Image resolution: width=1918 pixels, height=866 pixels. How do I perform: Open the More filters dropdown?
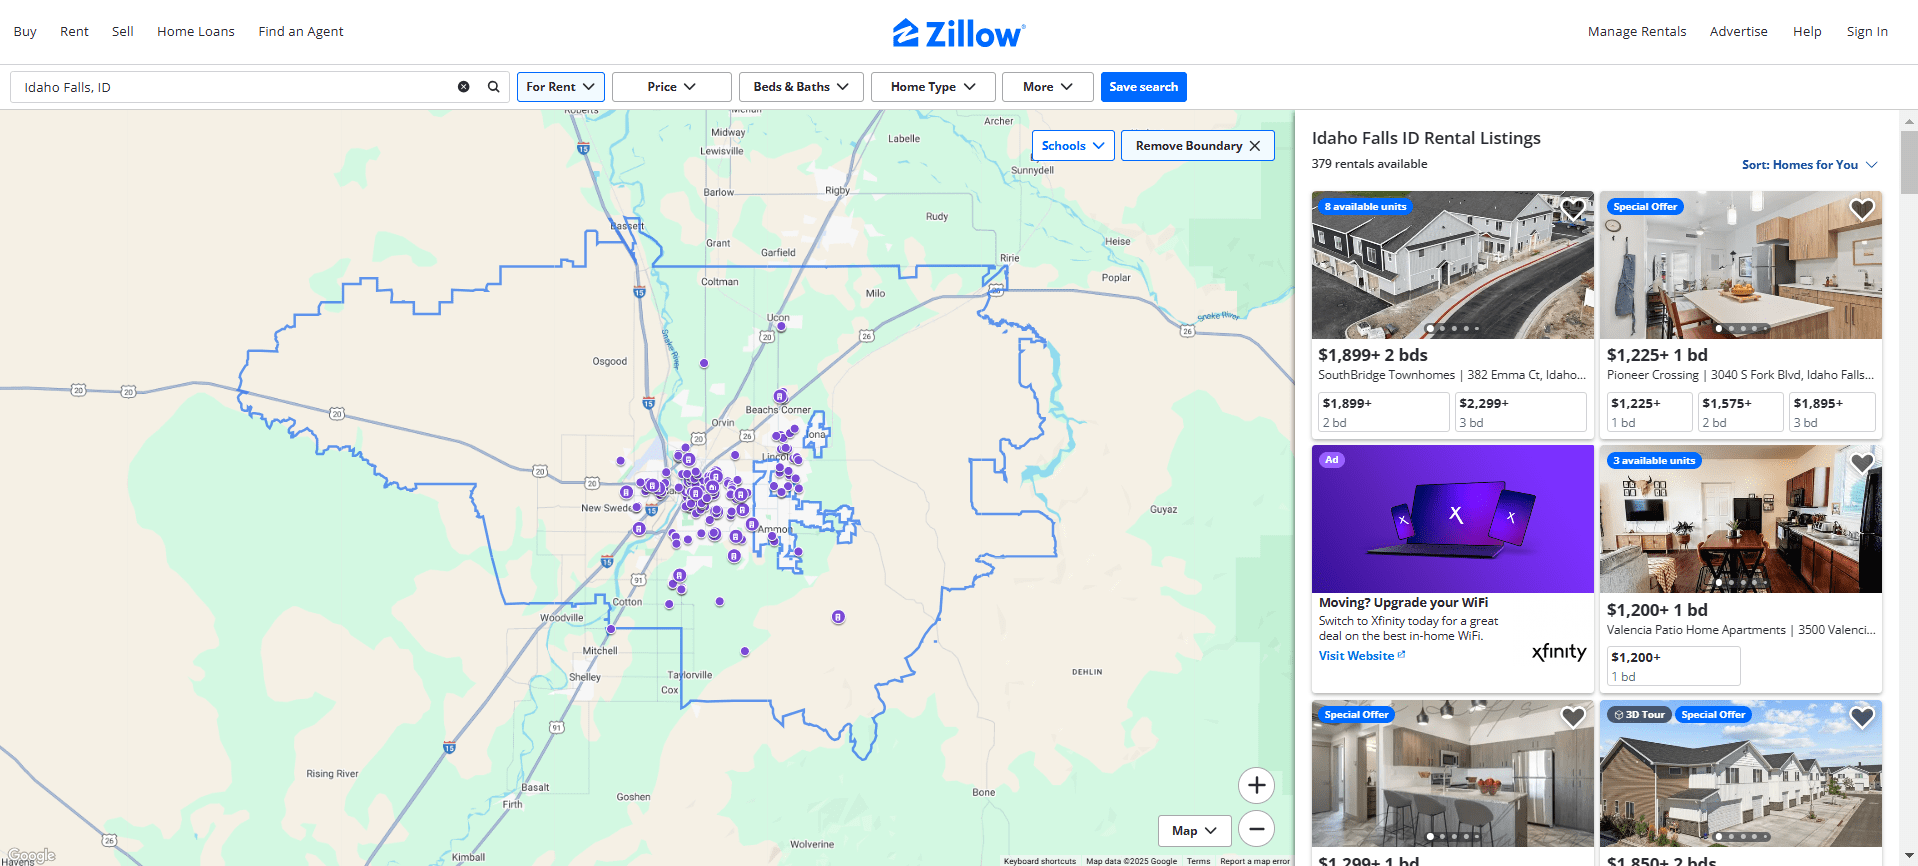point(1048,87)
